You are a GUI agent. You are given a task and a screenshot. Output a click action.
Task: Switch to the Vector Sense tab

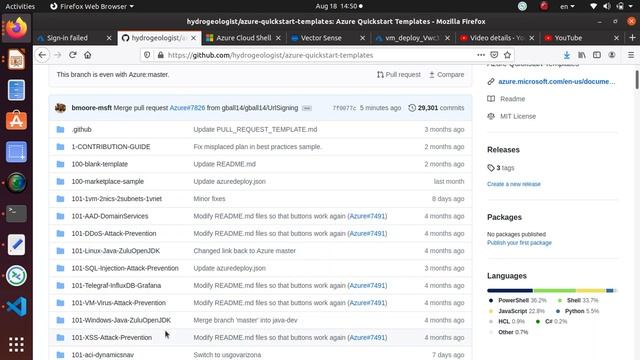click(321, 38)
